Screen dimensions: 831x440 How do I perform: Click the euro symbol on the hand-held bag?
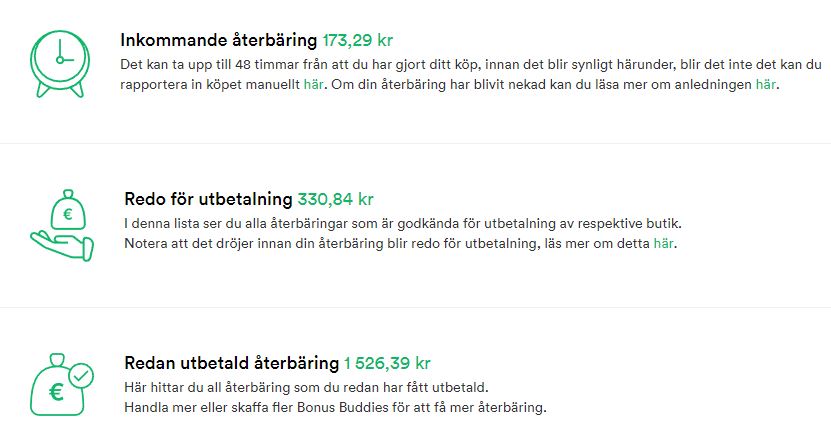pyautogui.click(x=68, y=214)
